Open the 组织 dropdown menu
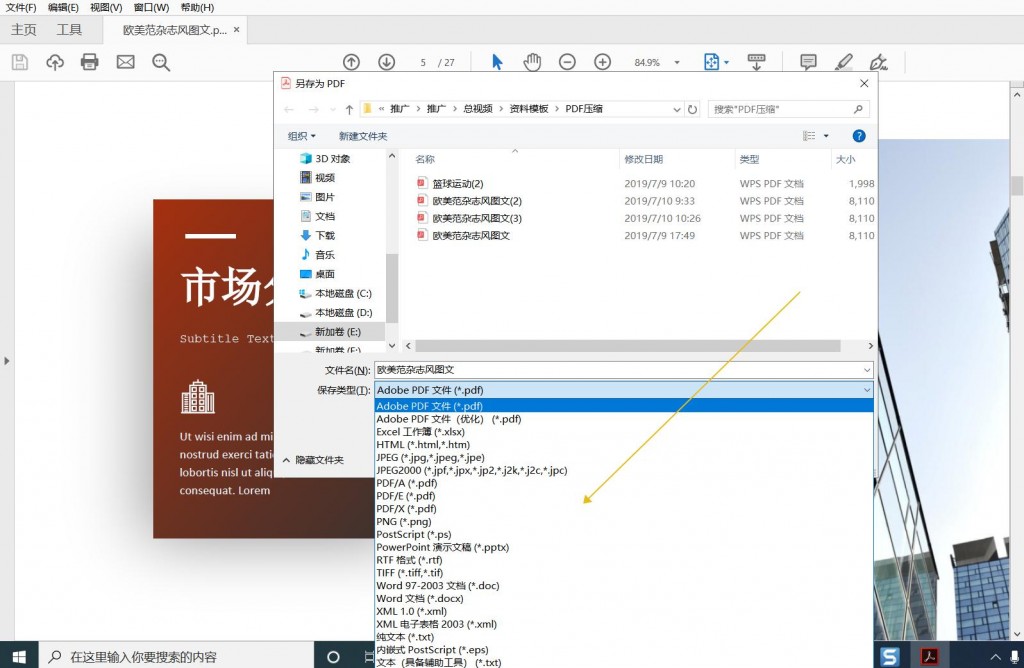 pyautogui.click(x=301, y=136)
